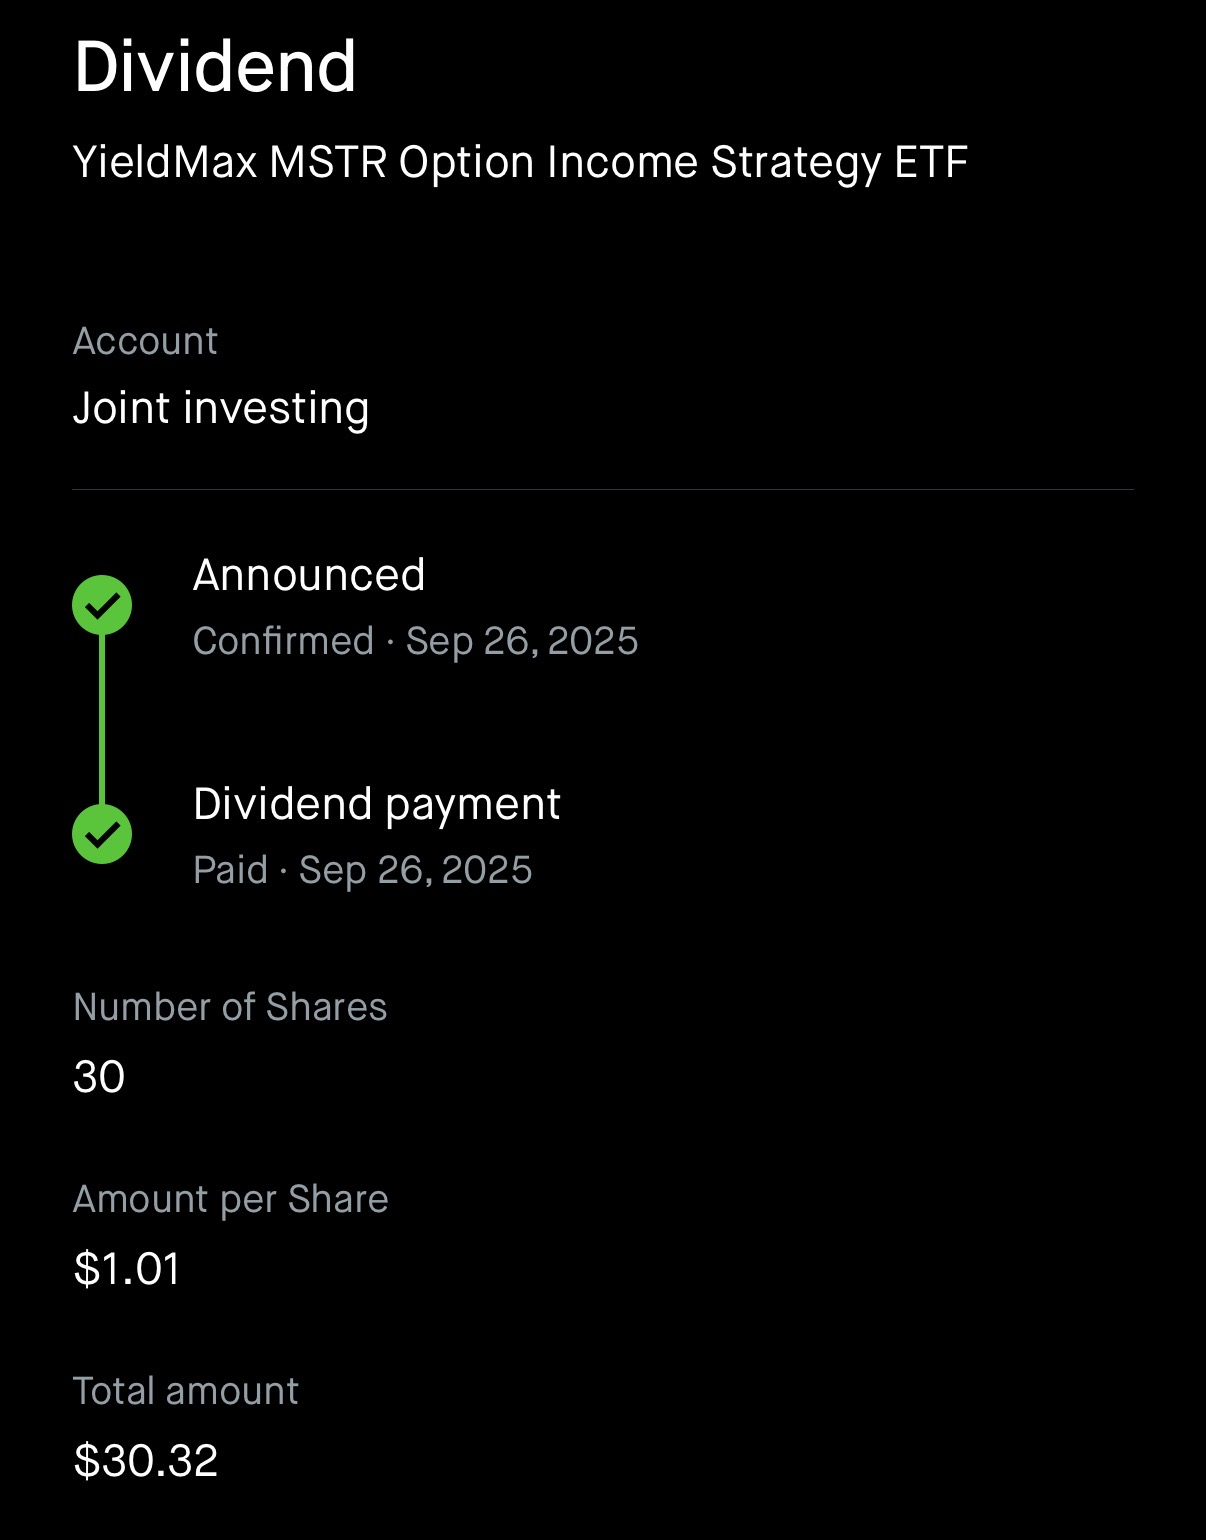Tap the Dividend payment step heading

pos(377,804)
